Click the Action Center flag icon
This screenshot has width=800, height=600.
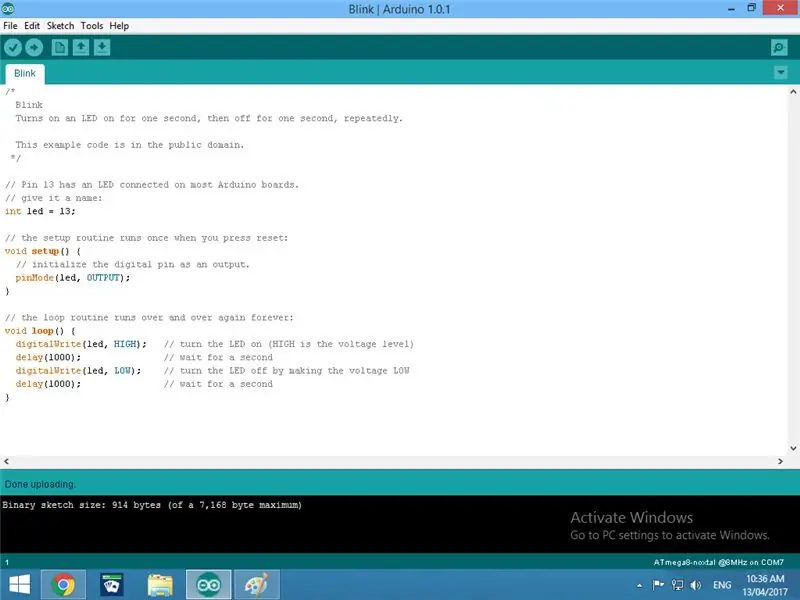tap(658, 585)
